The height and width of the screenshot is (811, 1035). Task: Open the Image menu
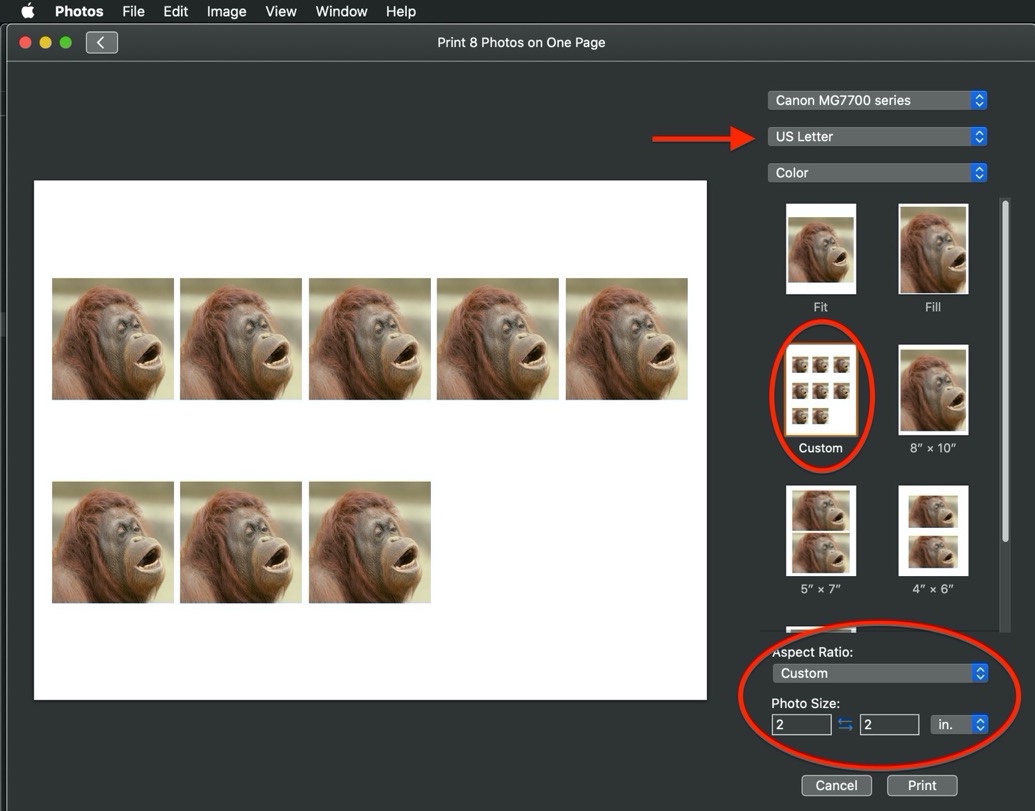(226, 11)
